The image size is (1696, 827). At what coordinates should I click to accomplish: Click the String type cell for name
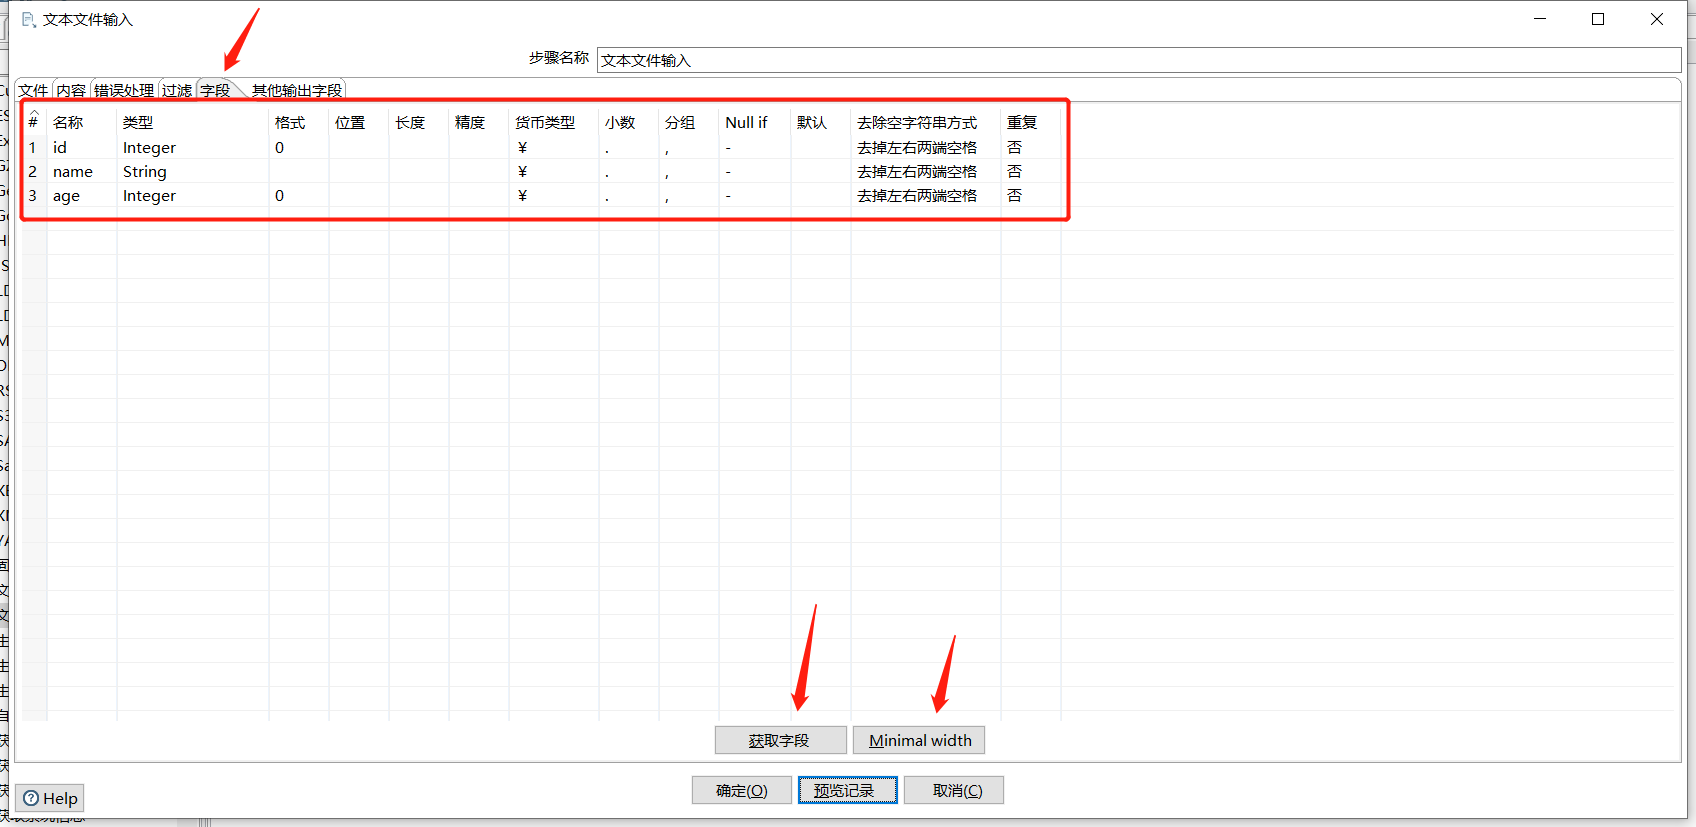point(193,171)
